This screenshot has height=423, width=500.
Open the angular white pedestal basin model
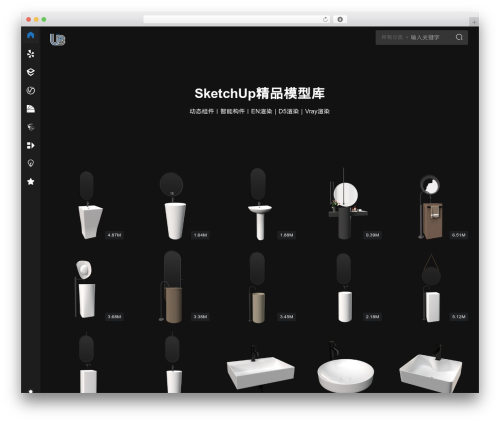90,205
